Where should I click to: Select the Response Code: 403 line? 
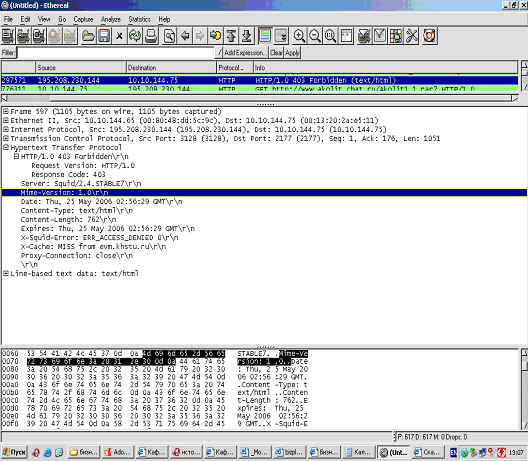click(68, 174)
